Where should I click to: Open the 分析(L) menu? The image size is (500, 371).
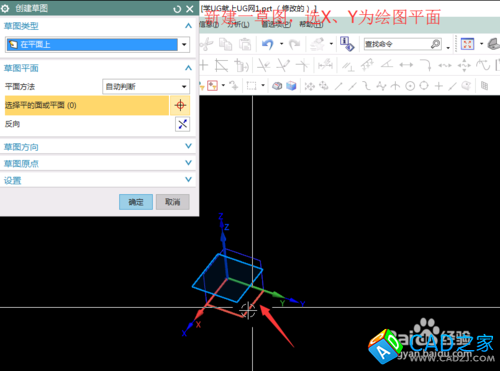click(238, 25)
